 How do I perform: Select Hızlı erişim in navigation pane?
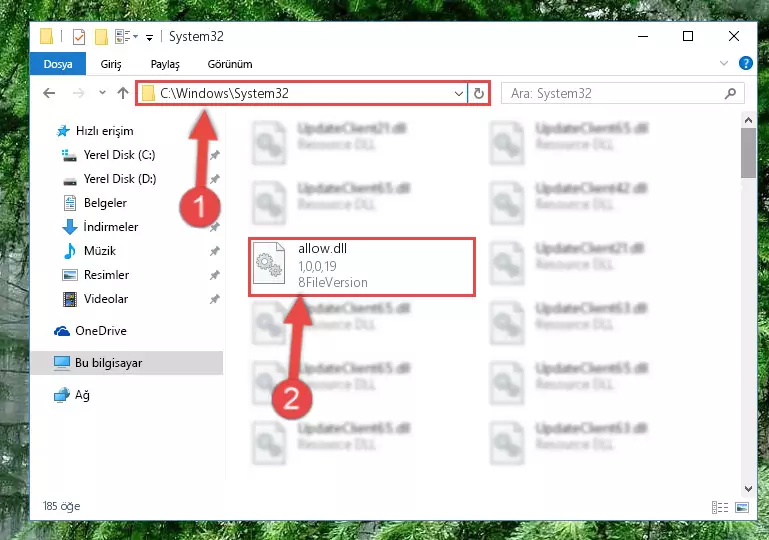pyautogui.click(x=95, y=131)
